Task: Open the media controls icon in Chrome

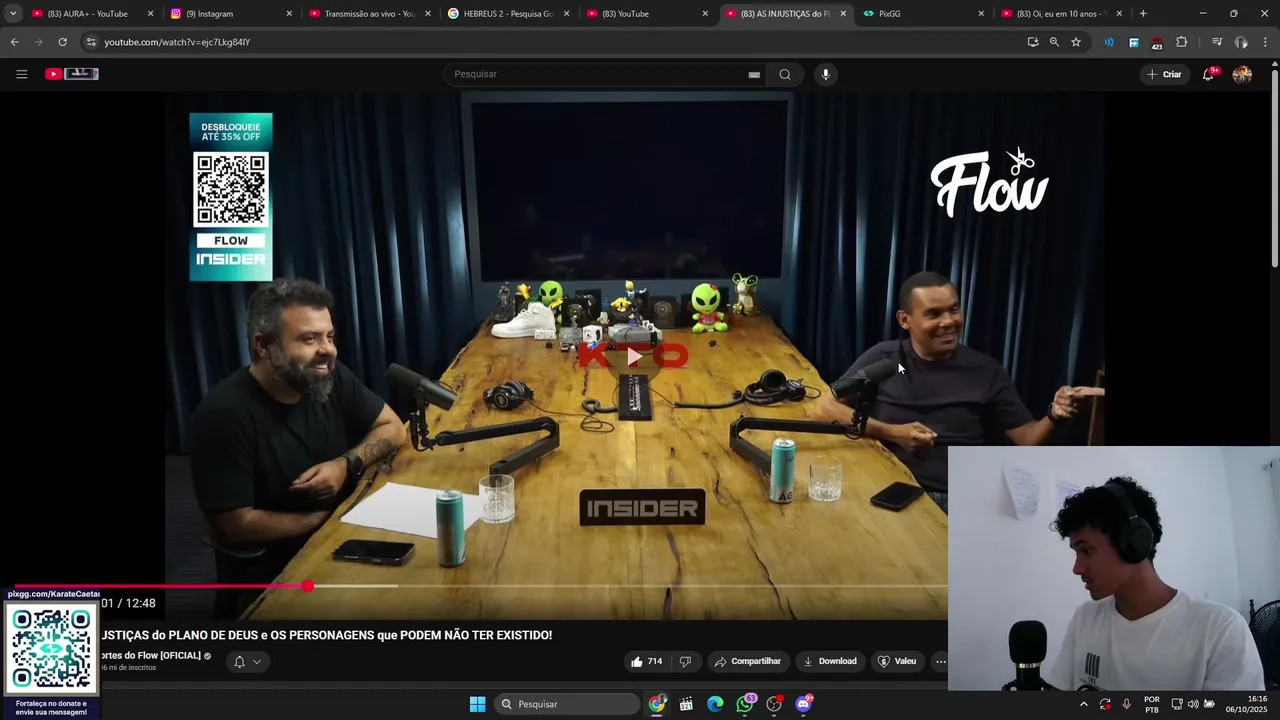Action: click(1217, 42)
